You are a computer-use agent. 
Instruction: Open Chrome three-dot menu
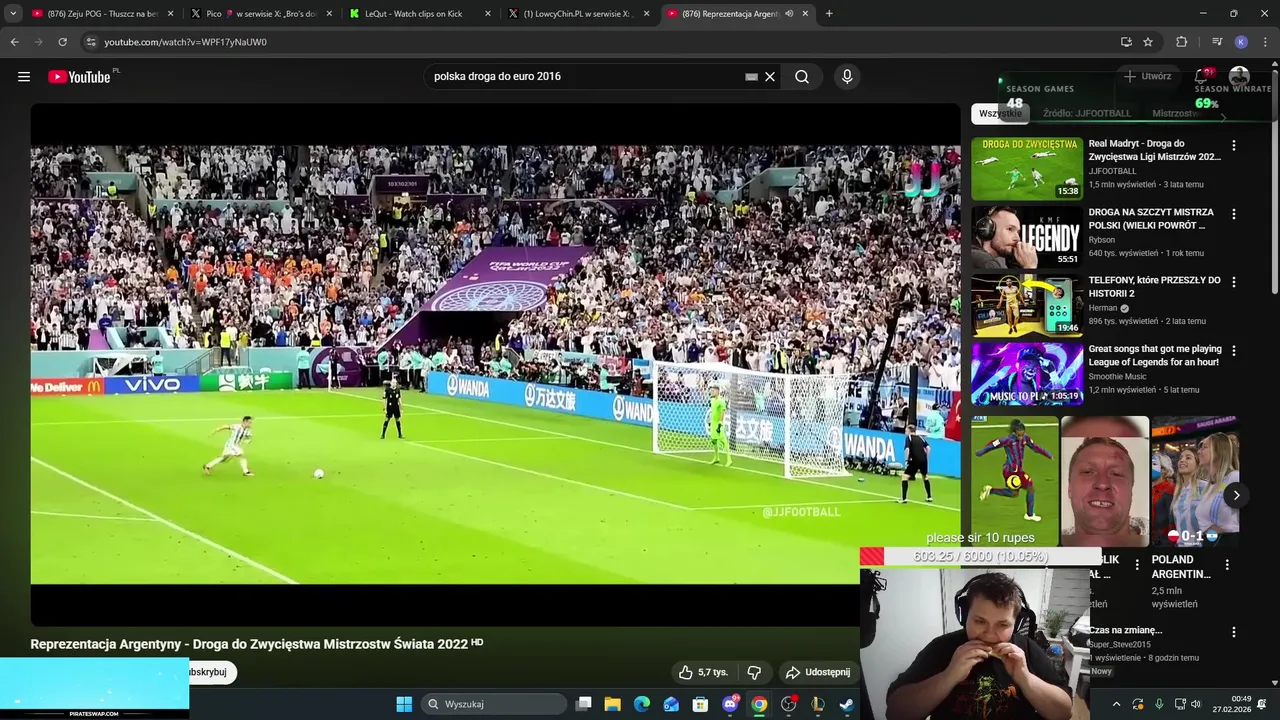pyautogui.click(x=1265, y=42)
